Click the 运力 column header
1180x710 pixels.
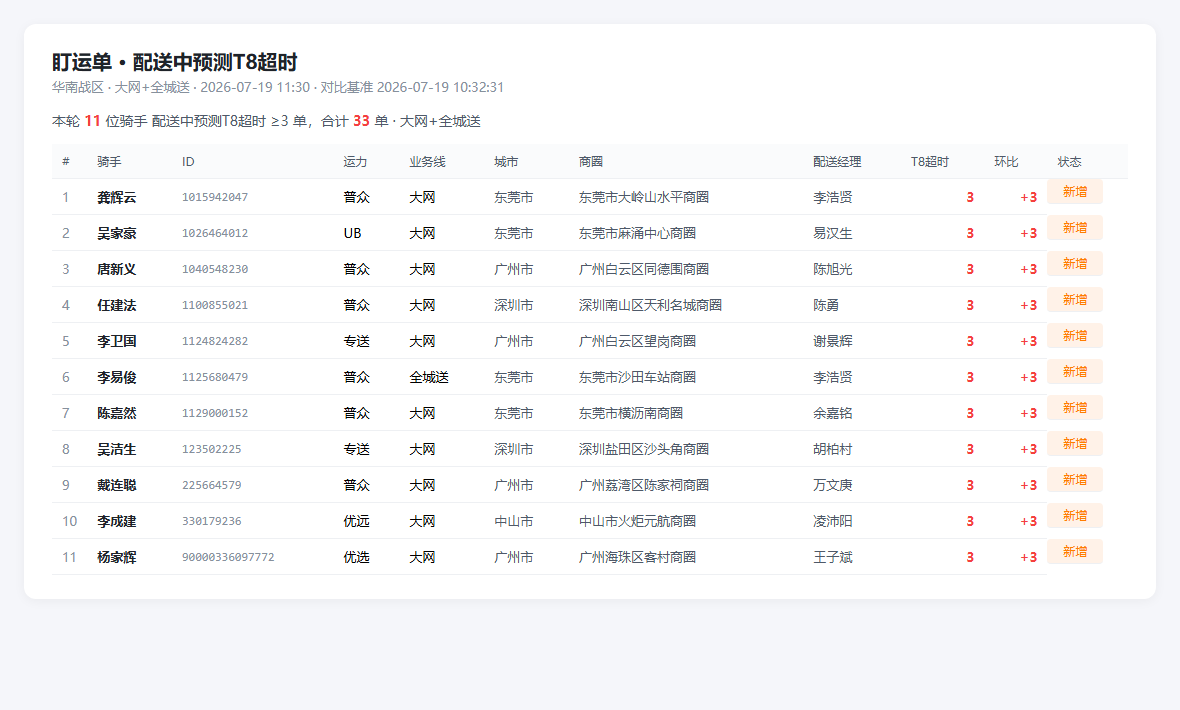tap(355, 162)
